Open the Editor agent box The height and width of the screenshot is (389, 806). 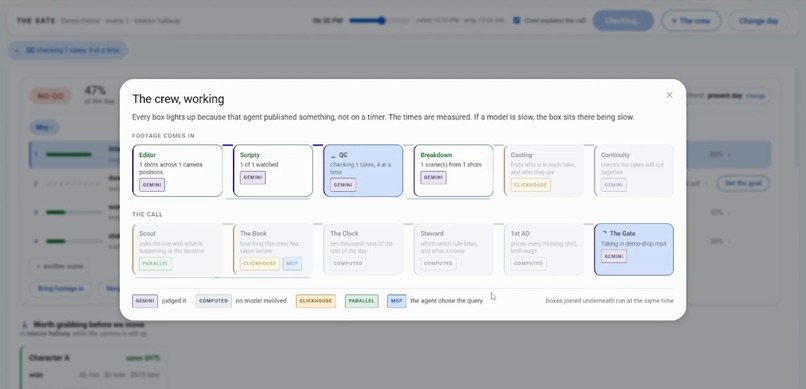[177, 171]
